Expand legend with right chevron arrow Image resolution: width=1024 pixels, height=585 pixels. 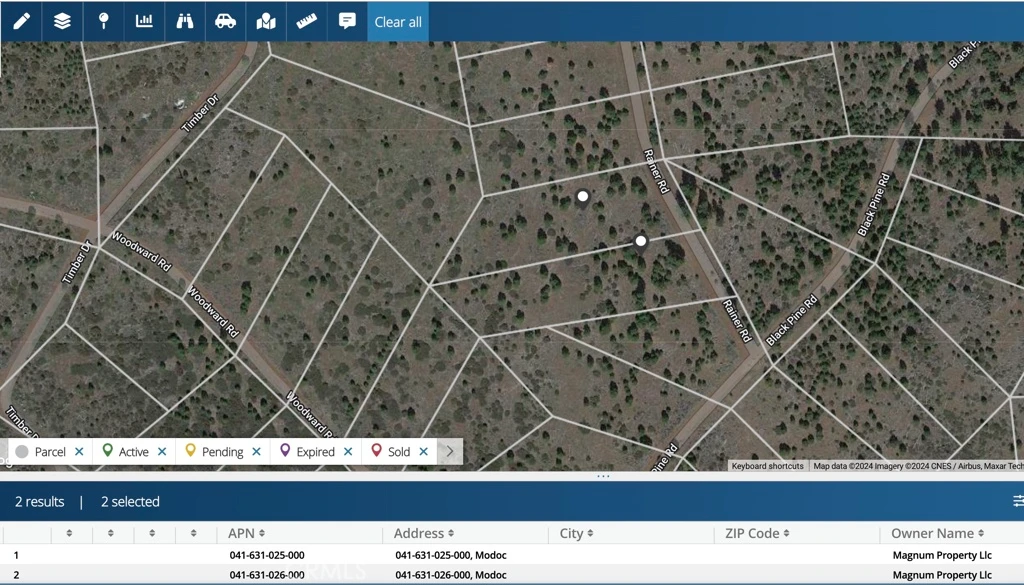click(450, 452)
